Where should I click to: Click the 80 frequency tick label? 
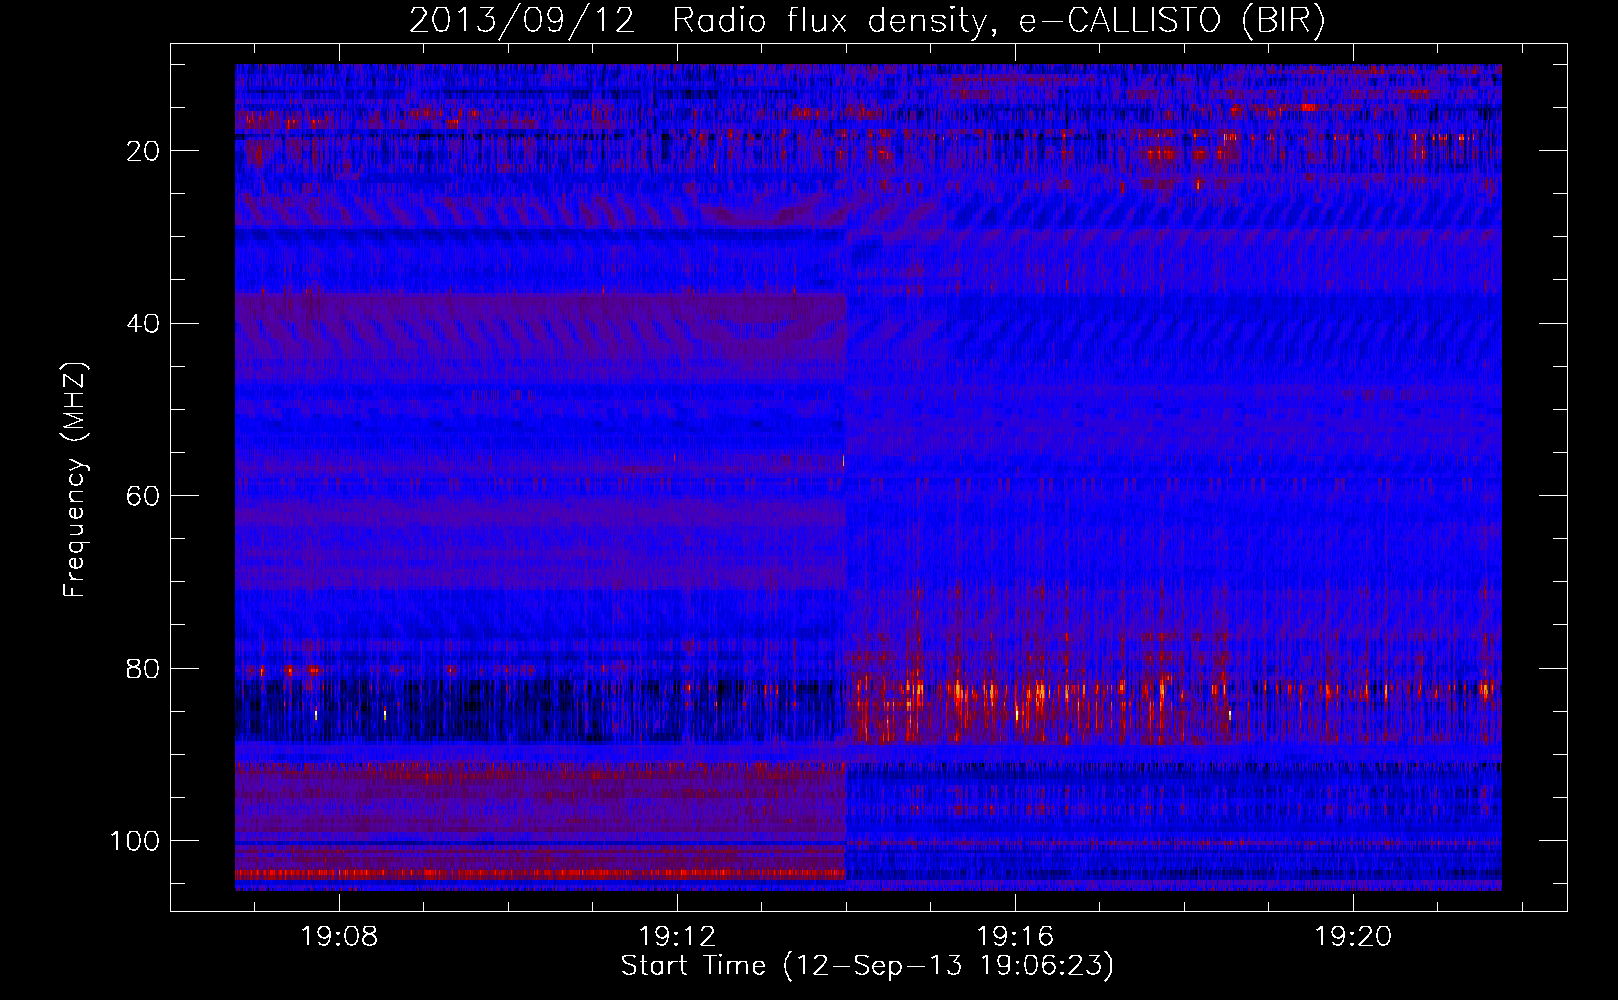click(144, 669)
